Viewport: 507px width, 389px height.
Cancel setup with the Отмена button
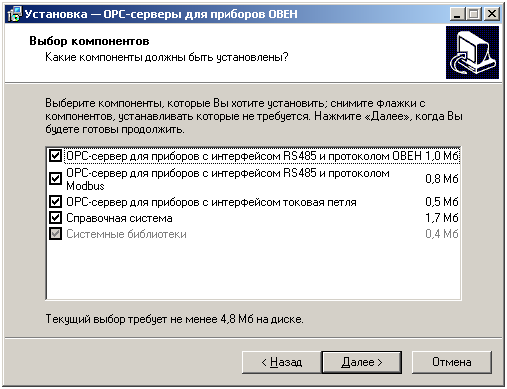click(452, 362)
